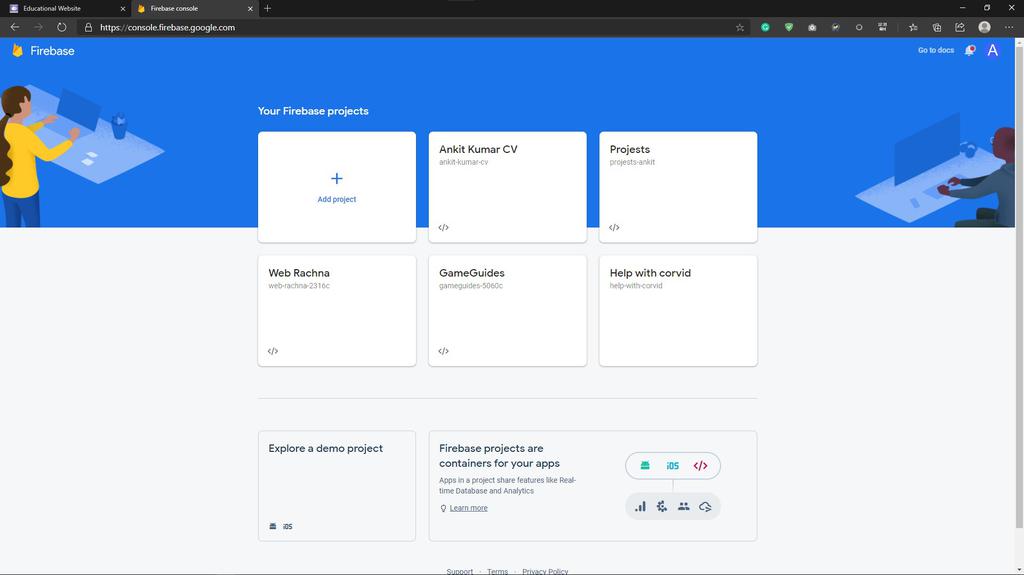Bookmark this page with the star icon

739,27
